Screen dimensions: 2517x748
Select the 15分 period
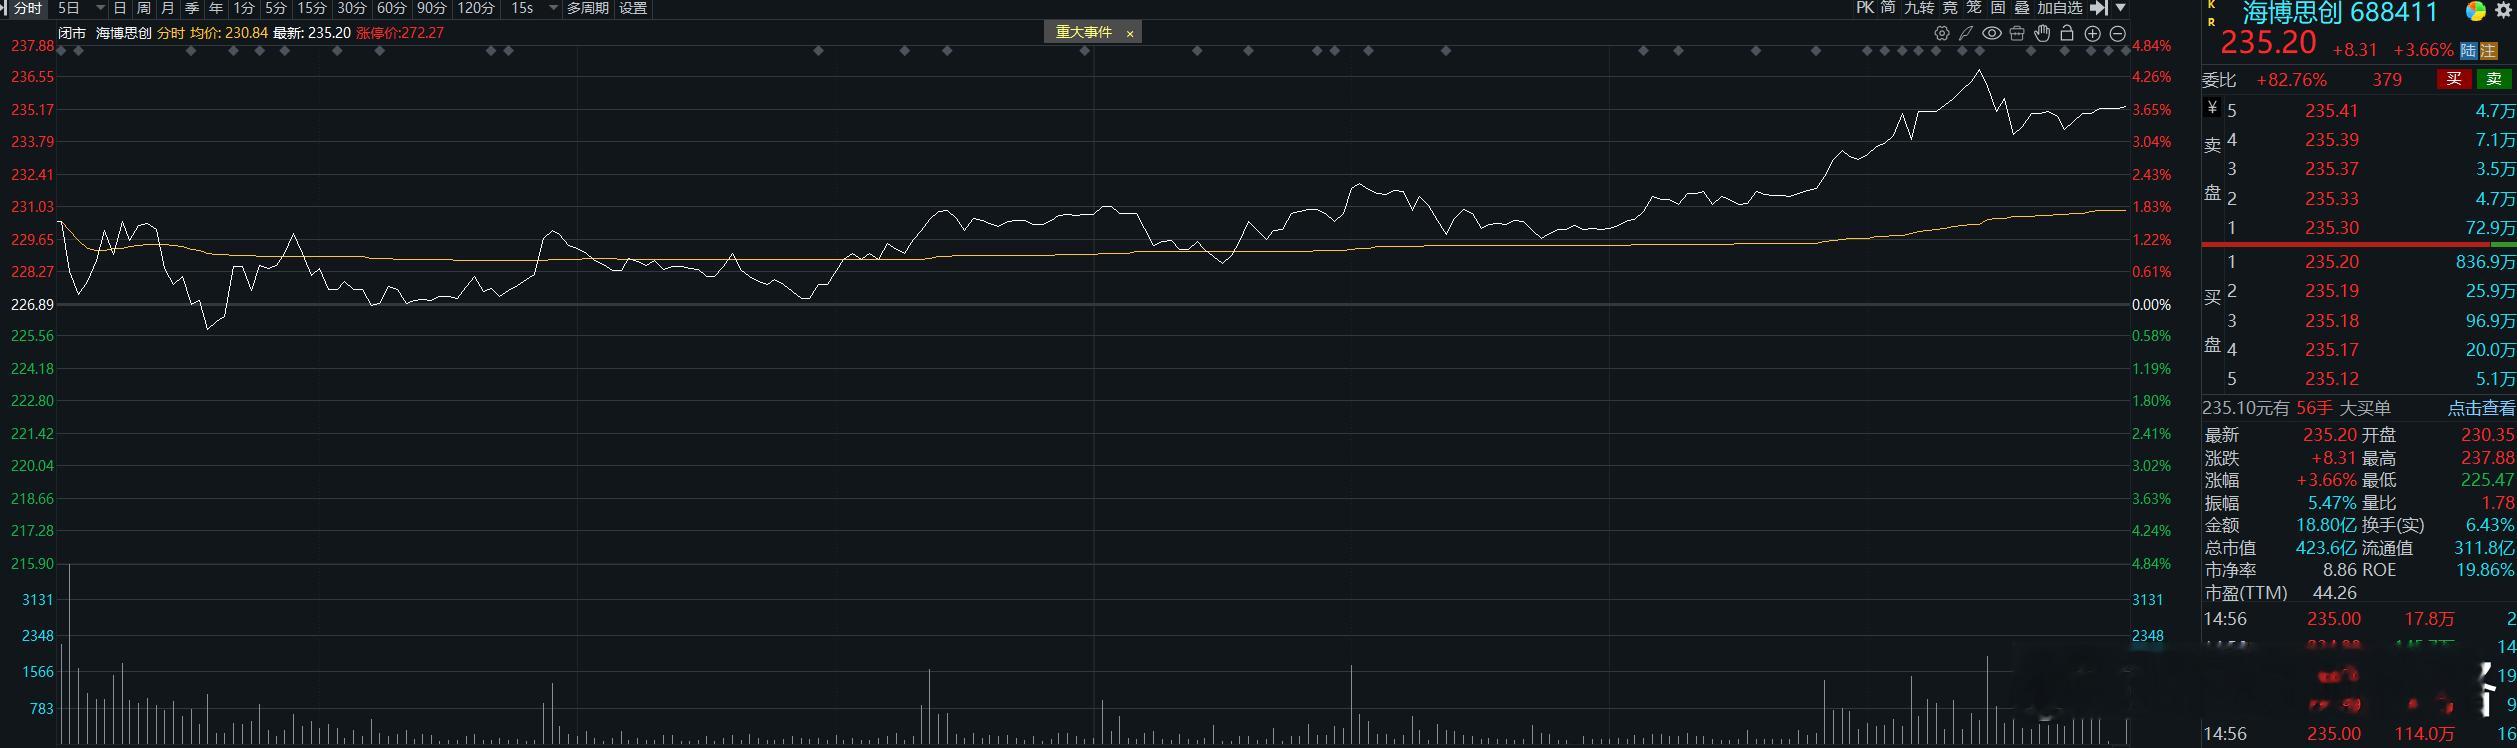pyautogui.click(x=312, y=8)
